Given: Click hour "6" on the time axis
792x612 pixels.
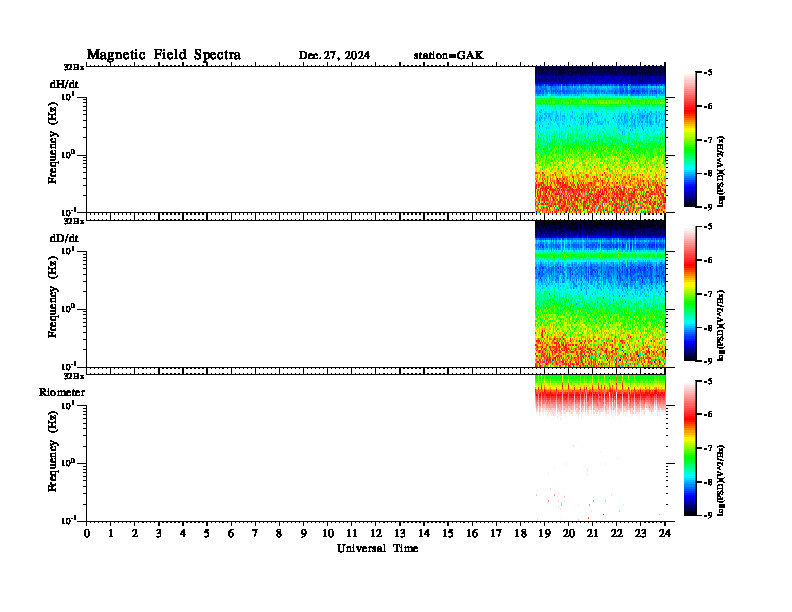Looking at the screenshot, I should [231, 533].
